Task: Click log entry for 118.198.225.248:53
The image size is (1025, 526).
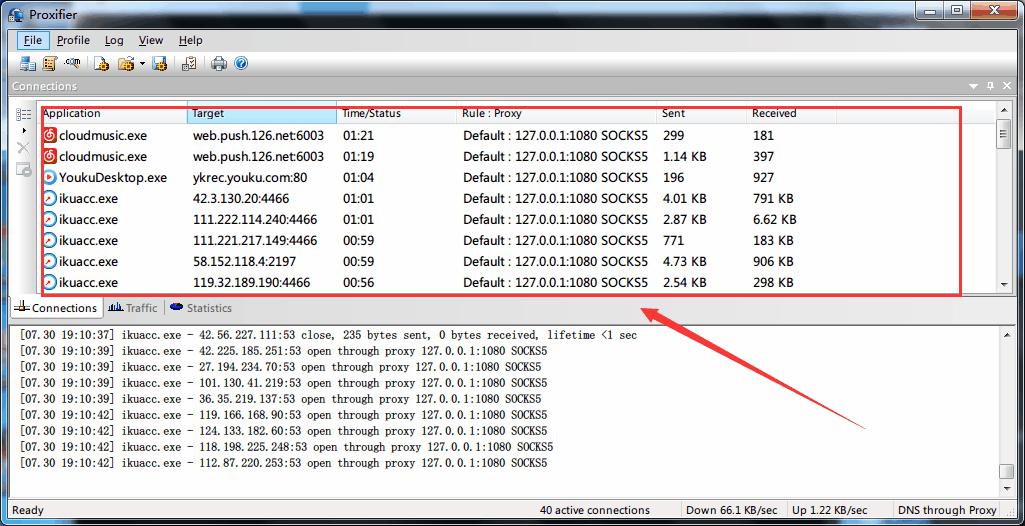Action: 286,447
